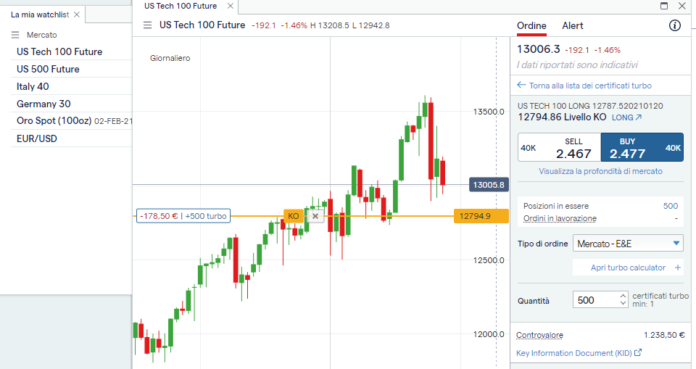Image resolution: width=696 pixels, height=369 pixels.
Task: Click the Quantità input field
Action: [595, 300]
